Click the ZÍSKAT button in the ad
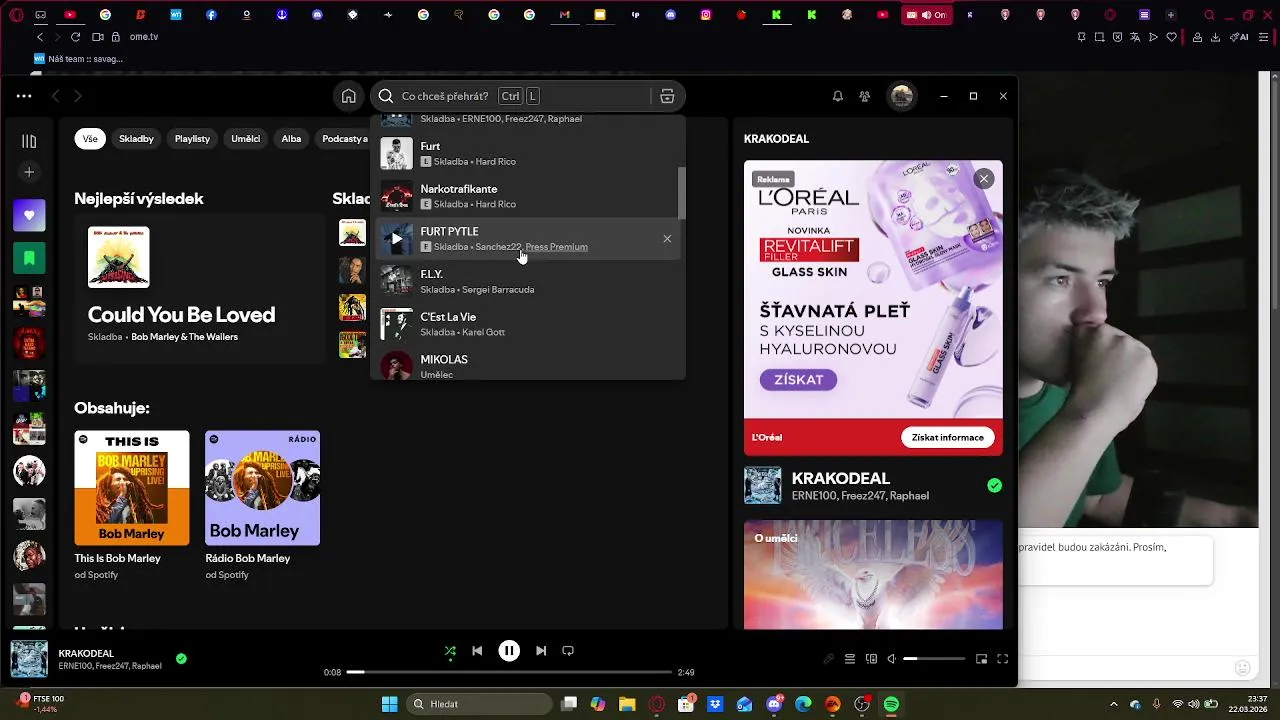1280x720 pixels. (798, 380)
